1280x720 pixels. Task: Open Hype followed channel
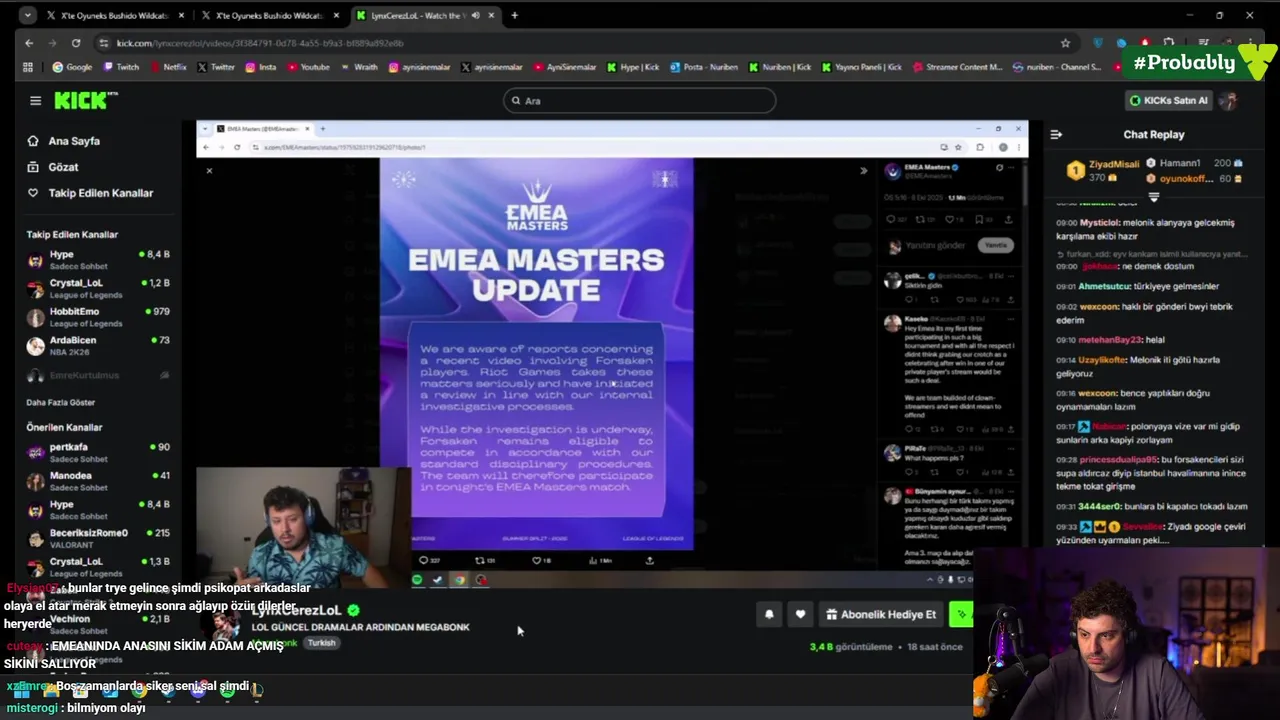click(x=98, y=260)
